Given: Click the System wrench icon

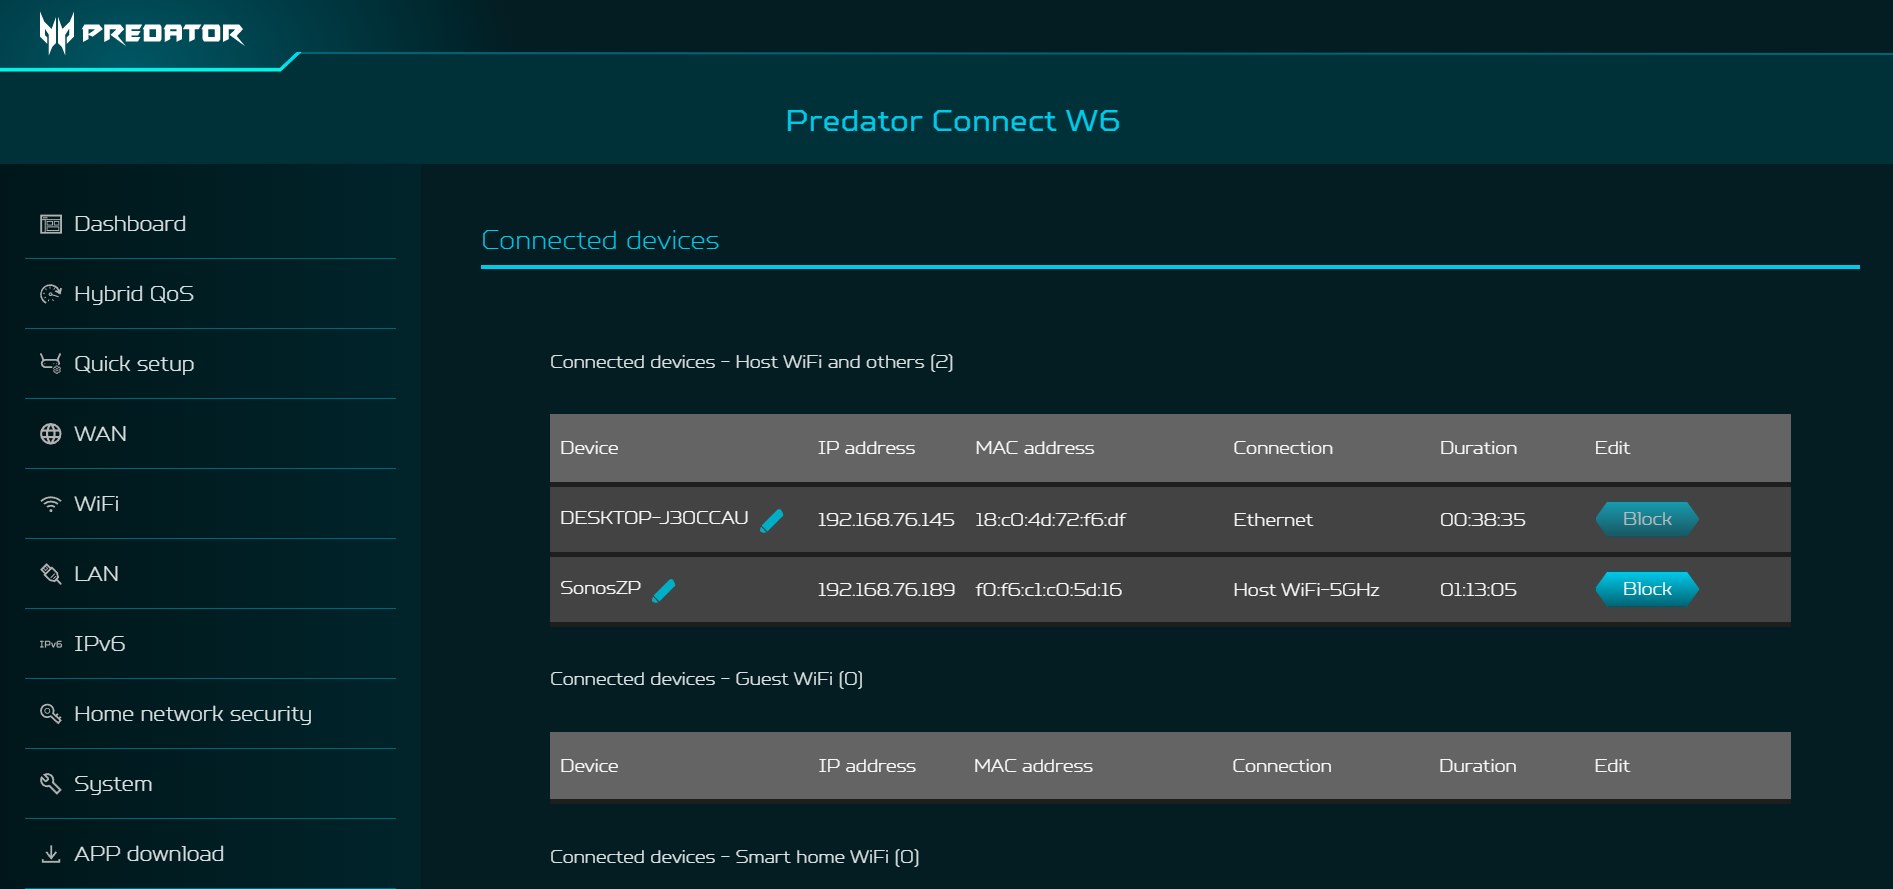Looking at the screenshot, I should [50, 784].
